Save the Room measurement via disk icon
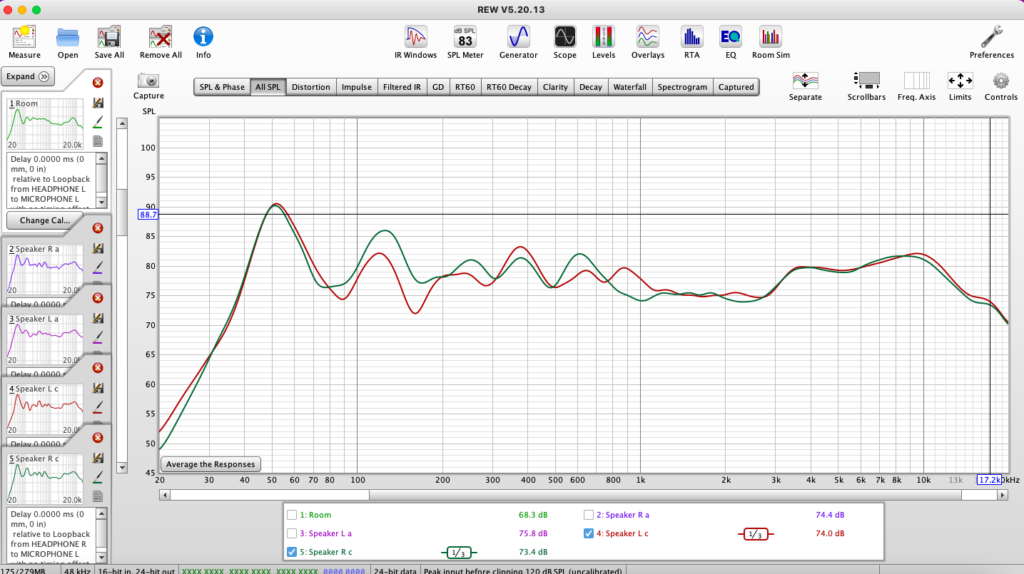Image resolution: width=1024 pixels, height=574 pixels. [x=98, y=103]
